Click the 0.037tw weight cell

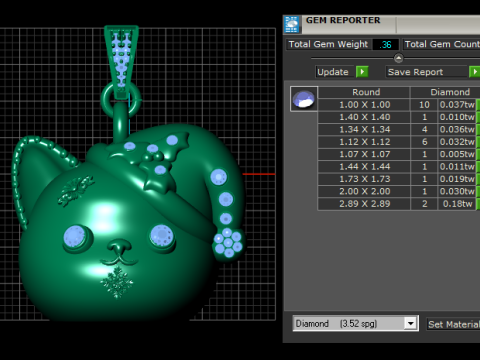pyautogui.click(x=457, y=105)
